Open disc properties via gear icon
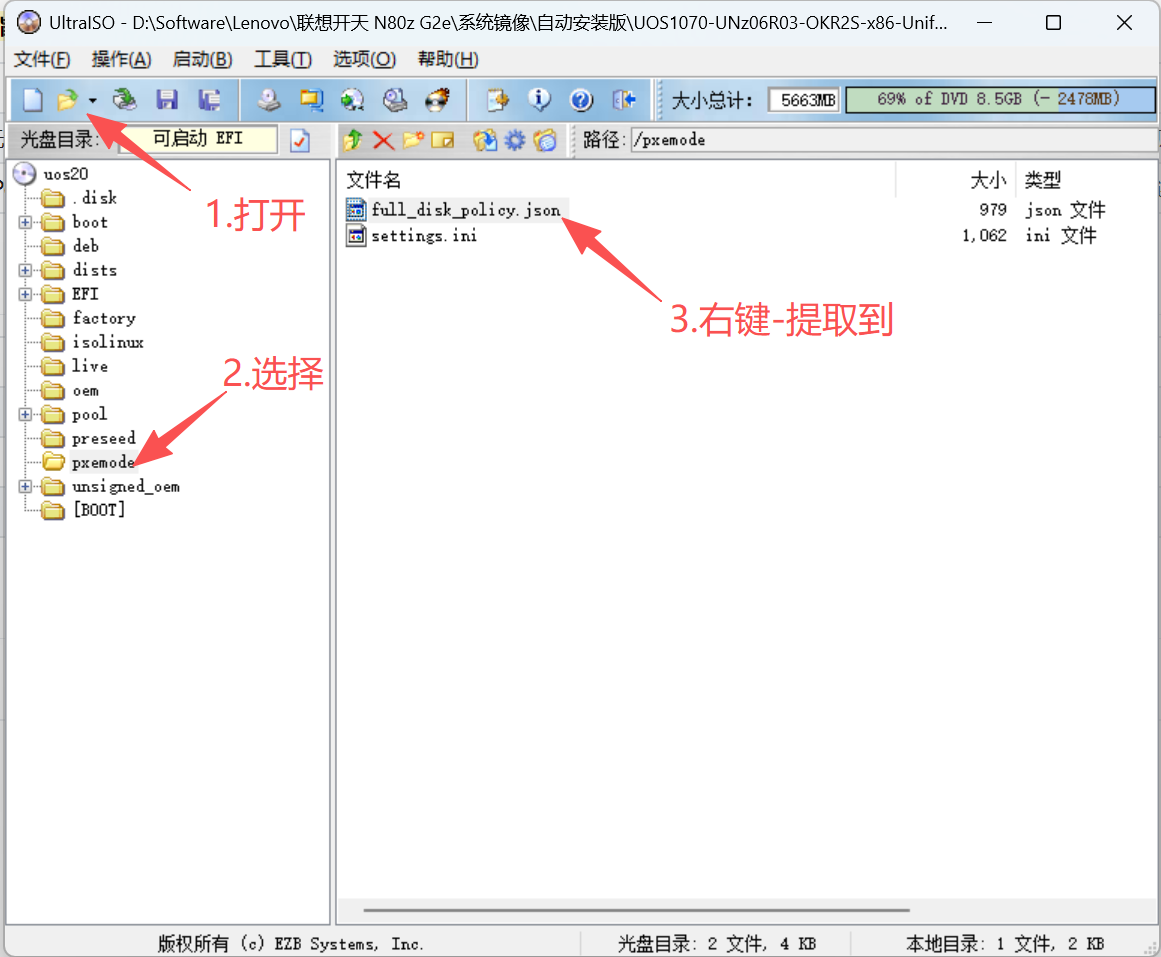Screen dimensions: 1161x957 pos(513,140)
